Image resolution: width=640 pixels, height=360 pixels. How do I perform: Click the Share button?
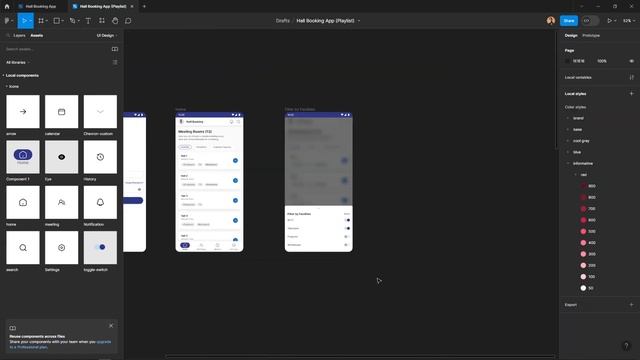point(569,21)
